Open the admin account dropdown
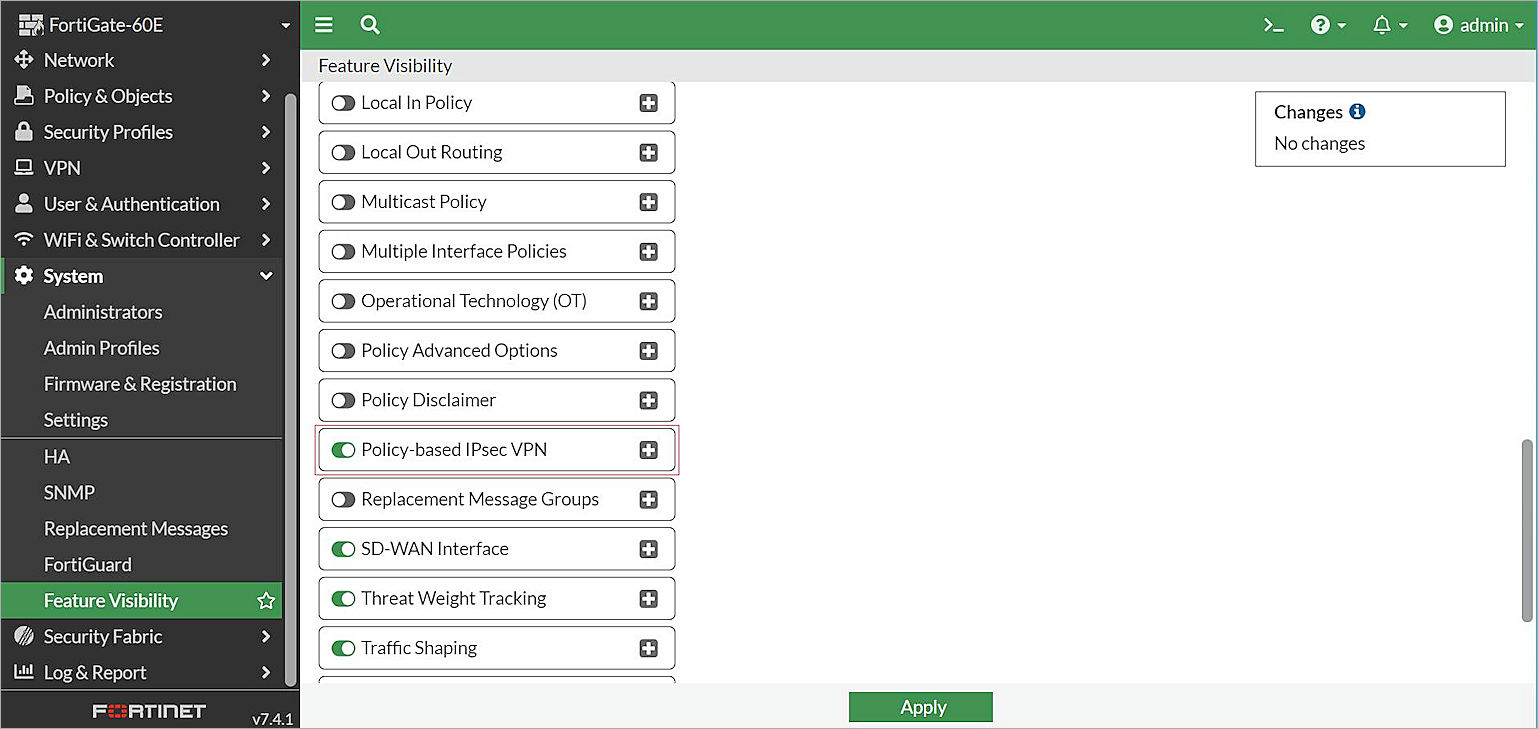 pyautogui.click(x=1477, y=24)
